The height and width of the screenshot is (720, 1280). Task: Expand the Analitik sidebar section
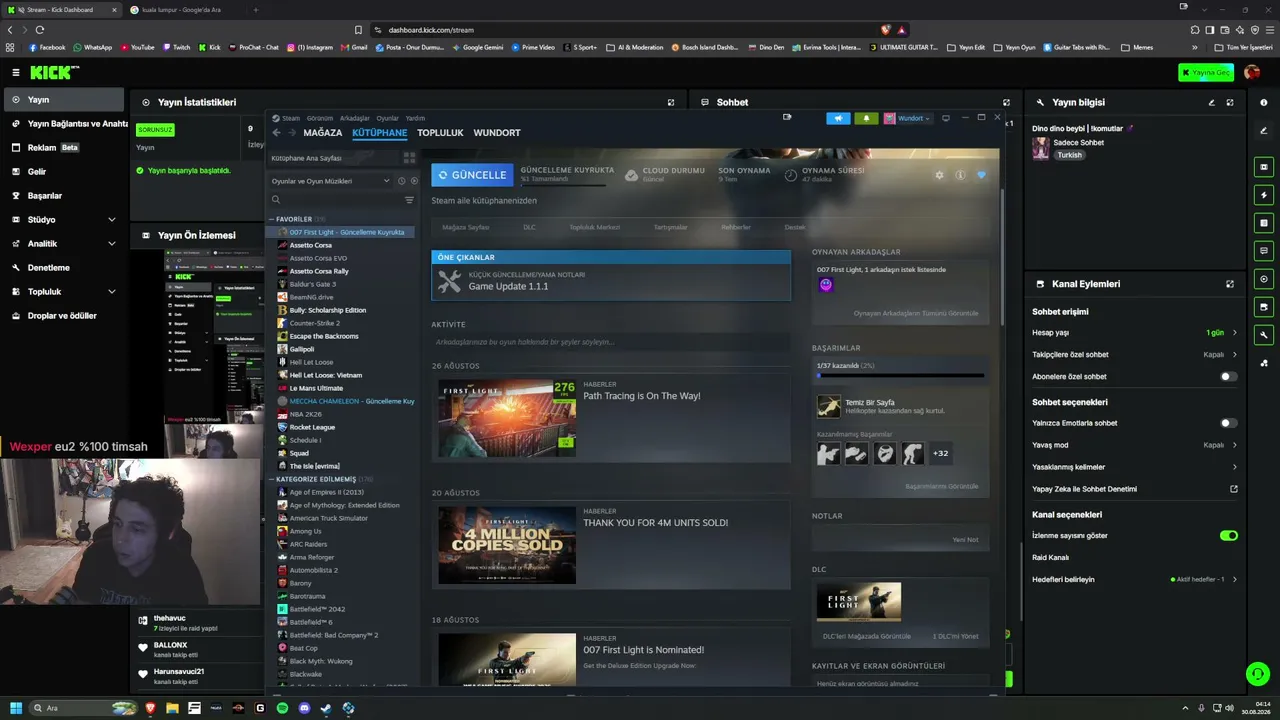[65, 244]
